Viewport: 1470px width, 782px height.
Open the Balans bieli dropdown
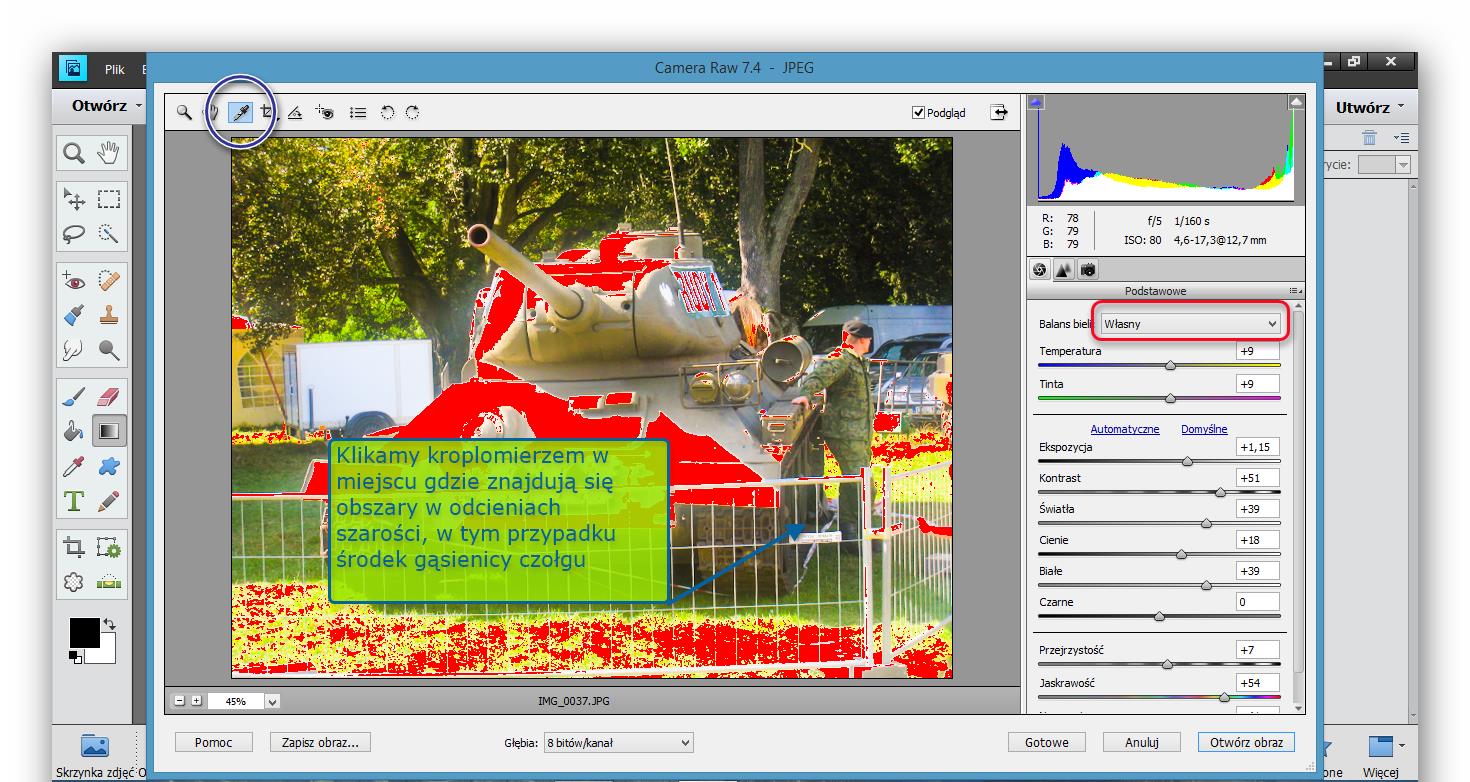(1190, 324)
